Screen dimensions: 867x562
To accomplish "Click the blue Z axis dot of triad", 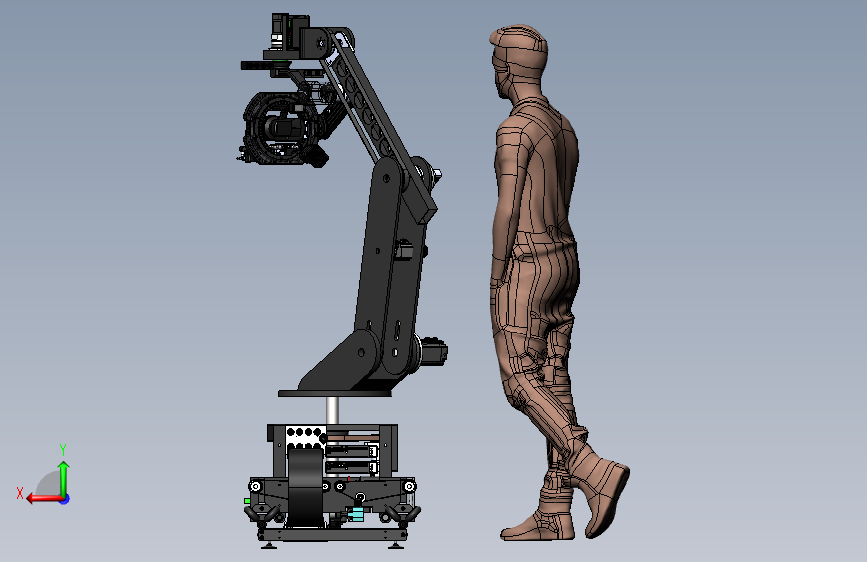I will click(x=65, y=499).
